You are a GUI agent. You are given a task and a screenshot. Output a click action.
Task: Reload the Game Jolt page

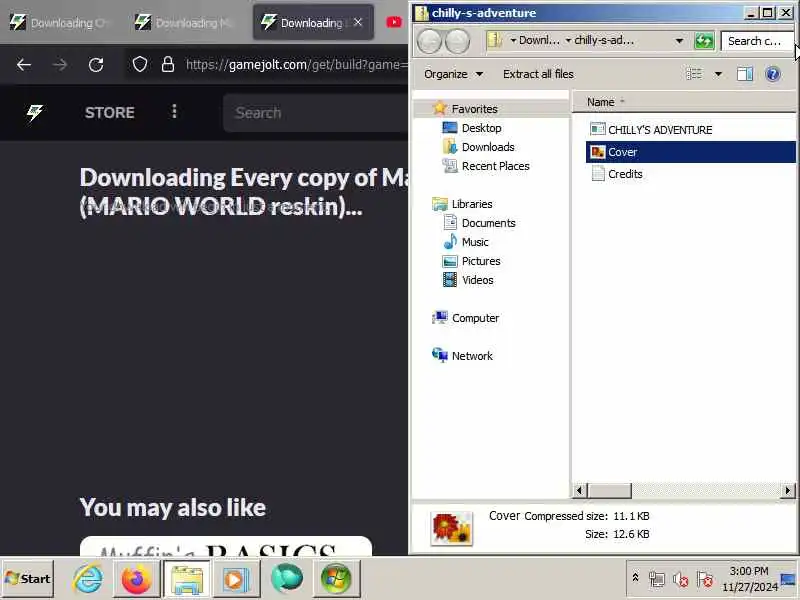(96, 65)
